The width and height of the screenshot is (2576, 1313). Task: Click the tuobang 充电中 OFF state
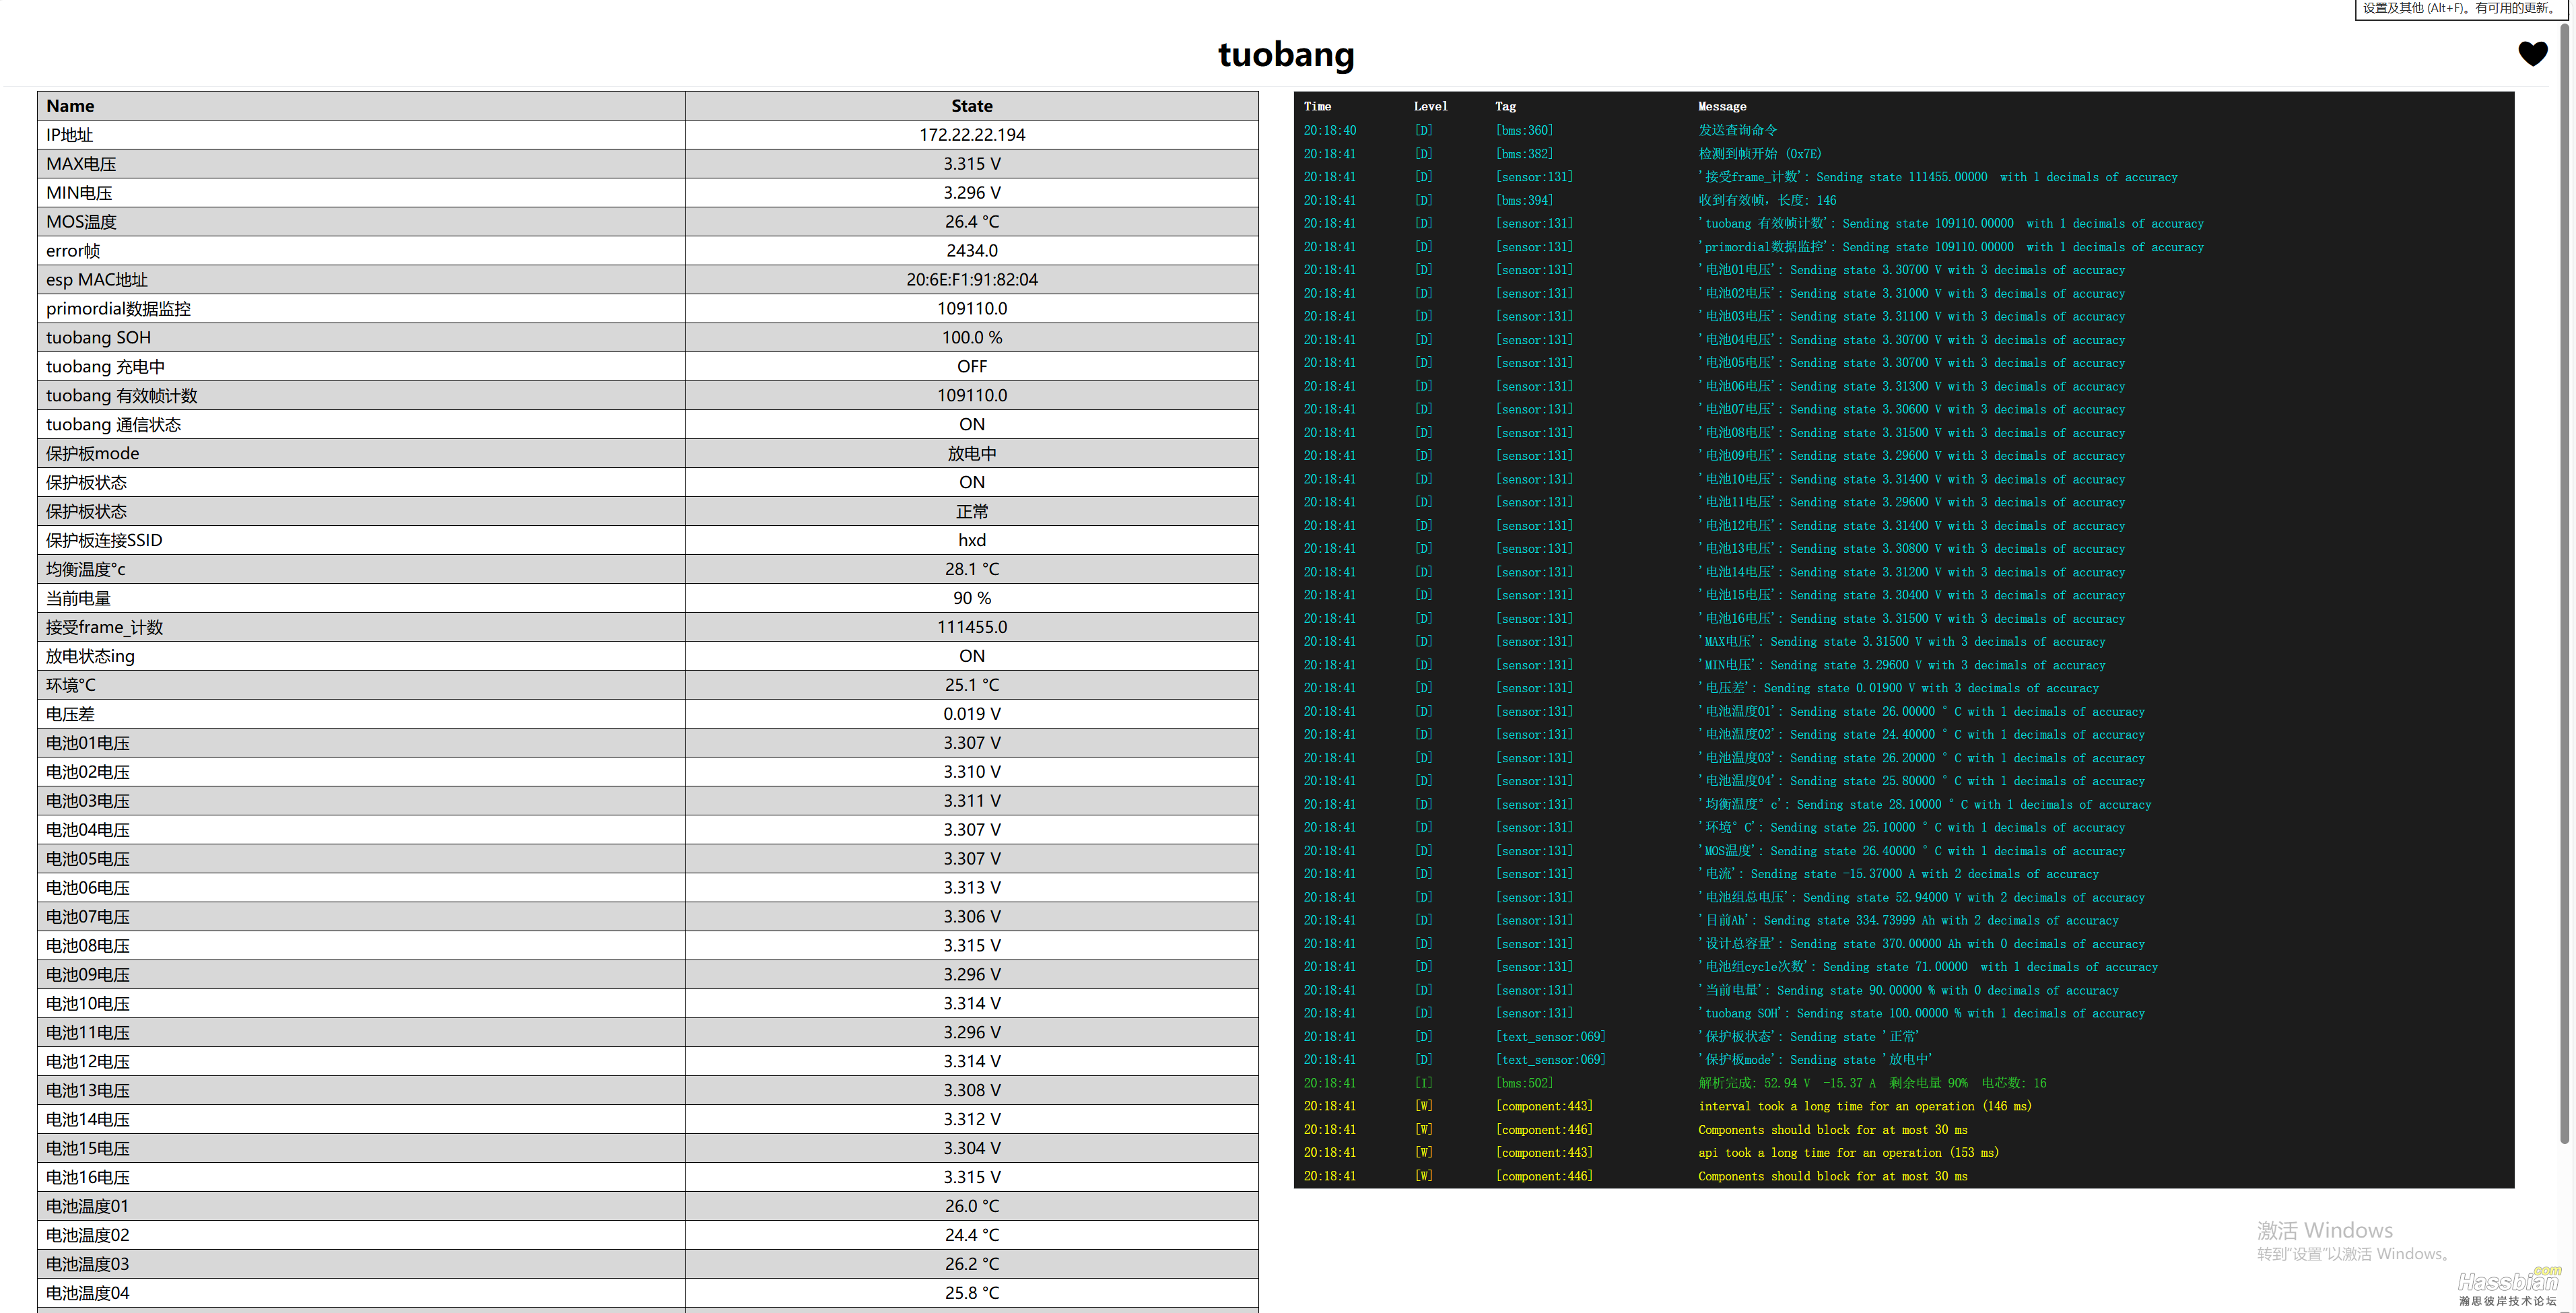[x=971, y=367]
